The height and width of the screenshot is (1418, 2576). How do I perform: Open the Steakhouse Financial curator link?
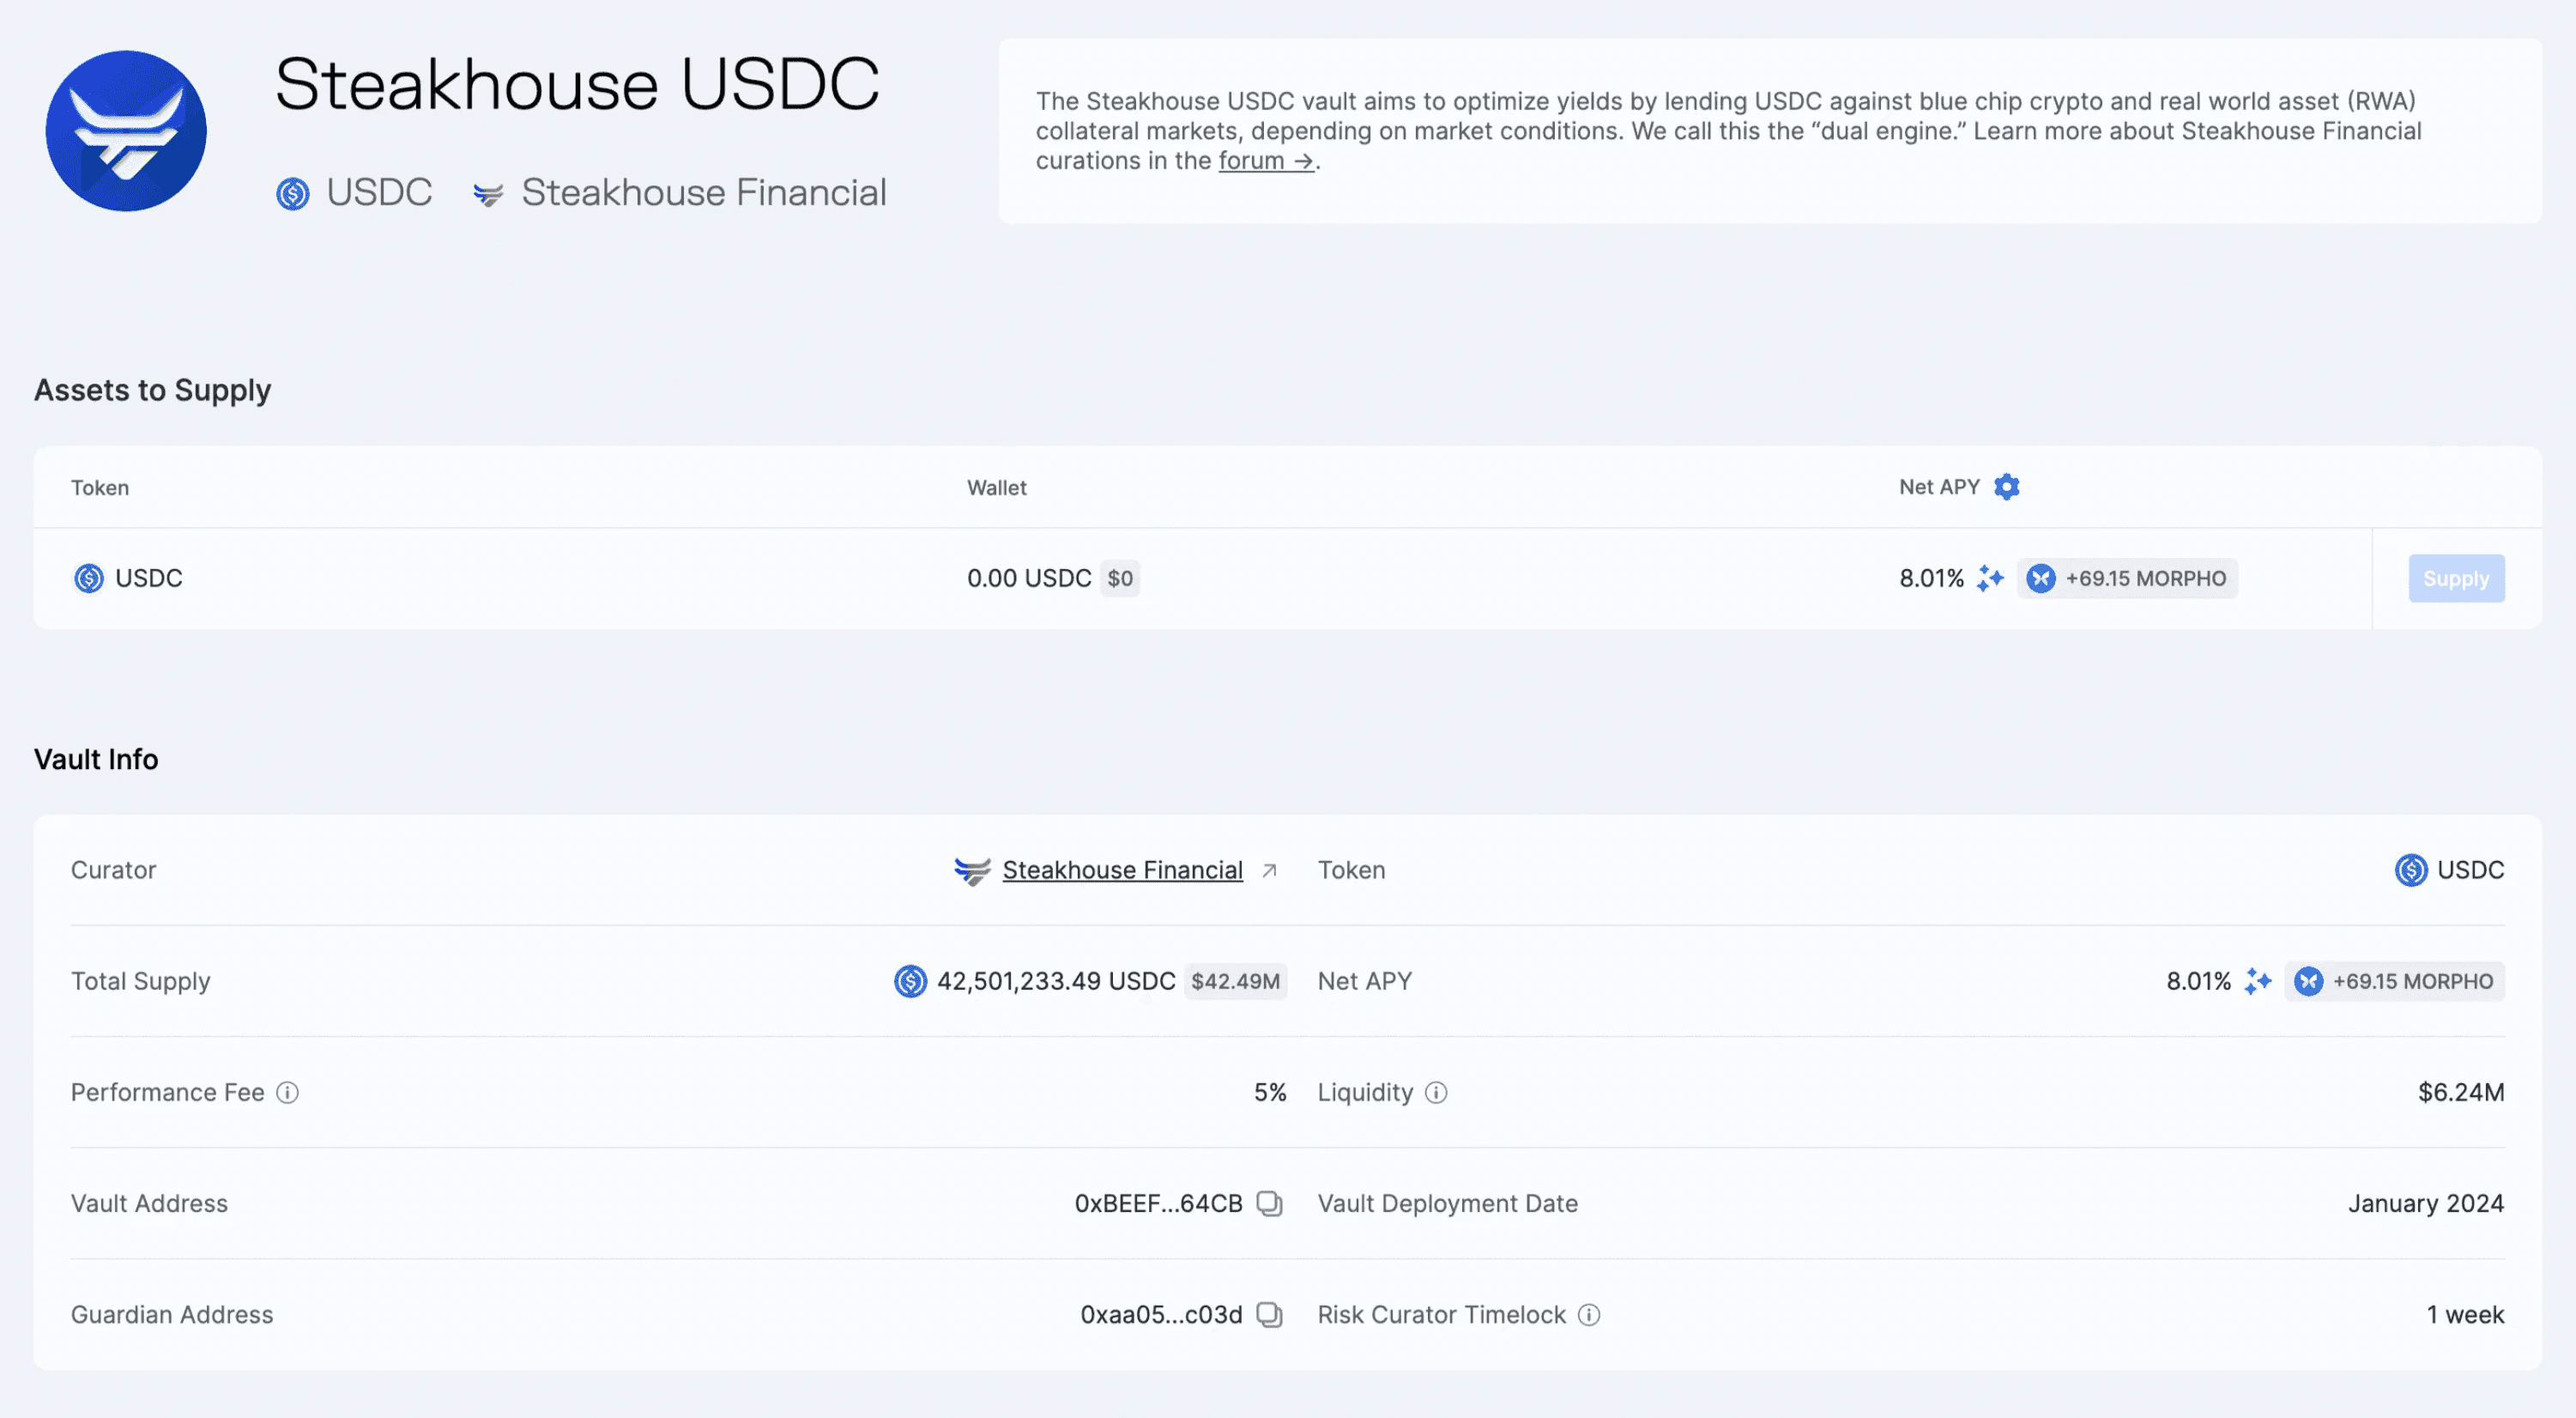click(x=1122, y=870)
